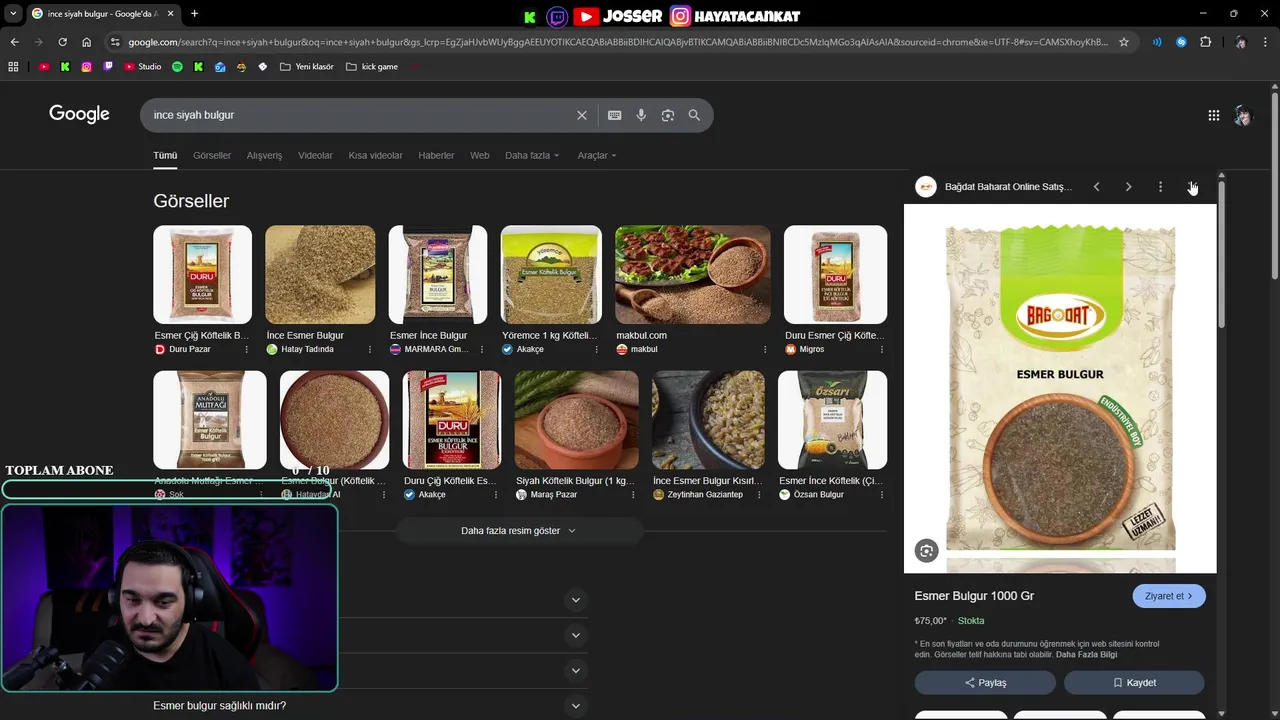Open the Shazam extension
The height and width of the screenshot is (720, 1280).
tap(1181, 42)
